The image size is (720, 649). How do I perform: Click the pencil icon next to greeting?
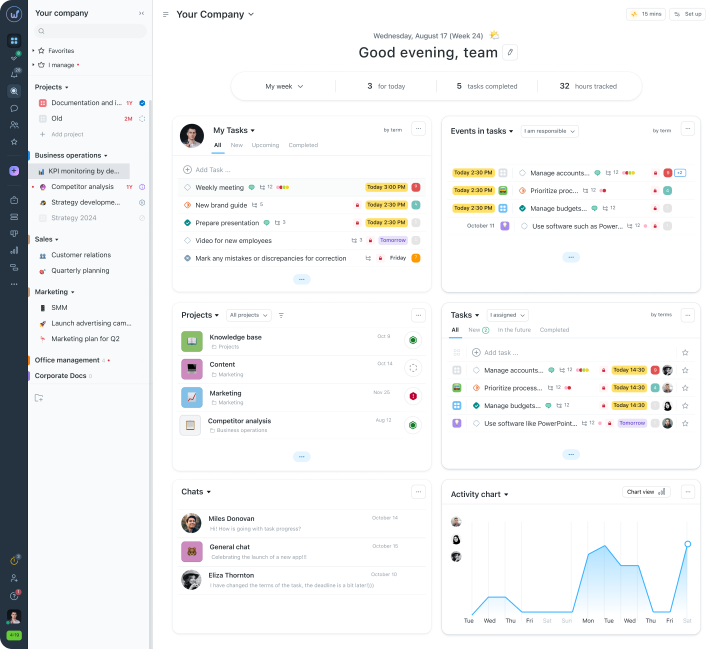pos(510,52)
